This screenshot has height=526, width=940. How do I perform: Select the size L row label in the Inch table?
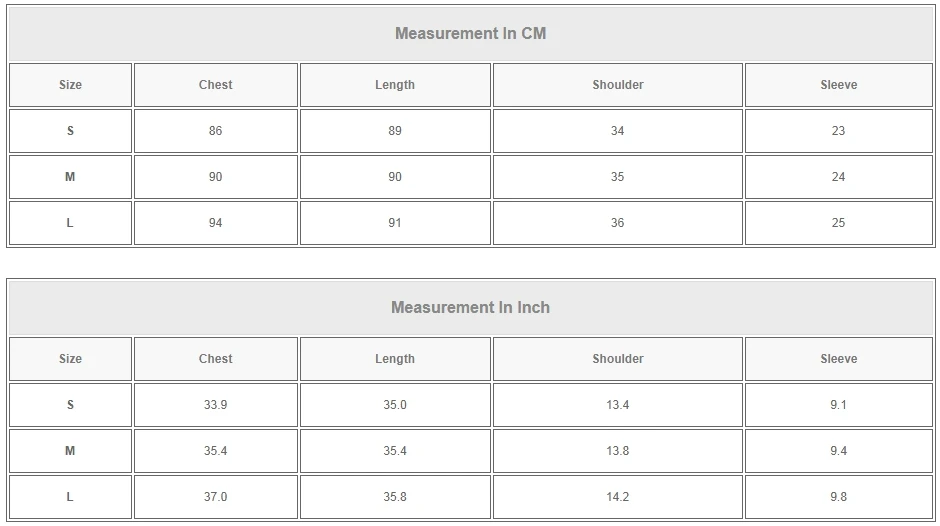(x=70, y=497)
